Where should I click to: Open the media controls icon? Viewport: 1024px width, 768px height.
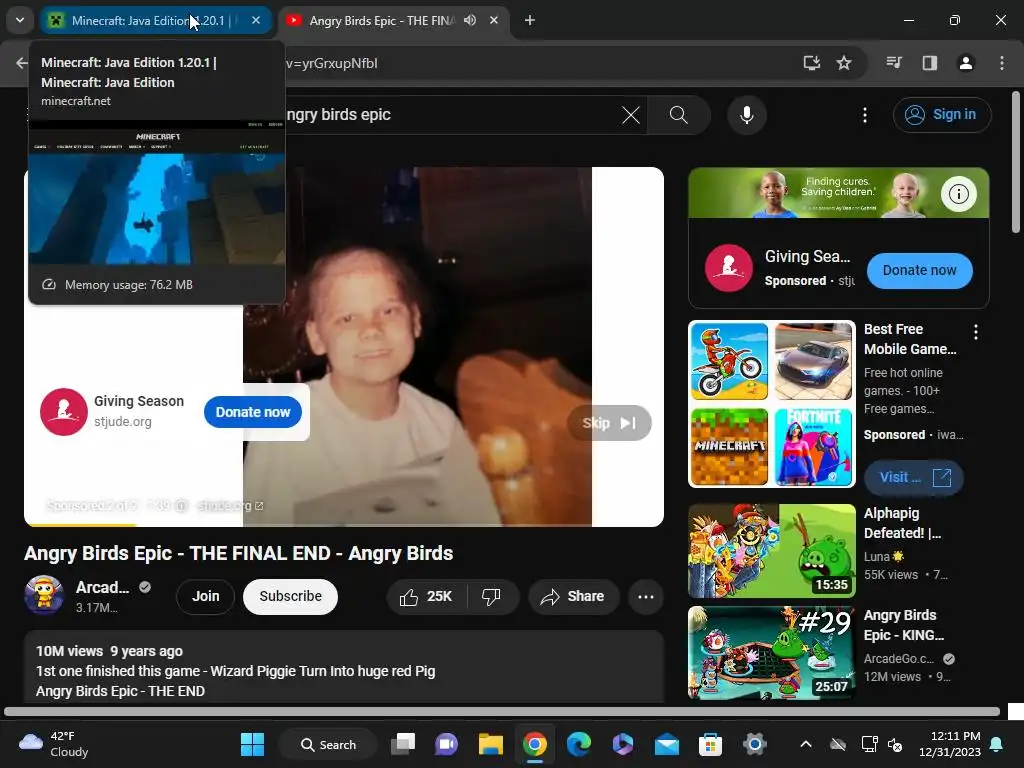click(894, 63)
